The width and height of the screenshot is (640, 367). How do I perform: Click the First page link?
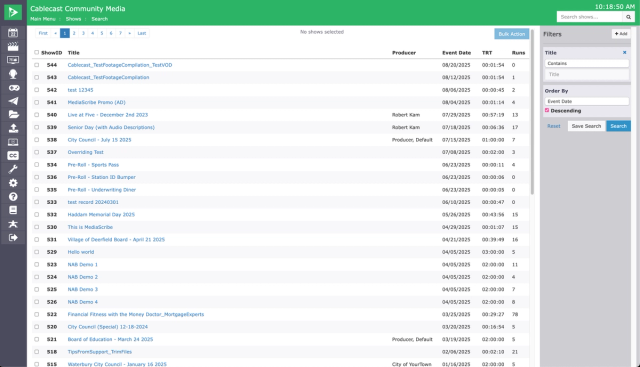pos(43,33)
